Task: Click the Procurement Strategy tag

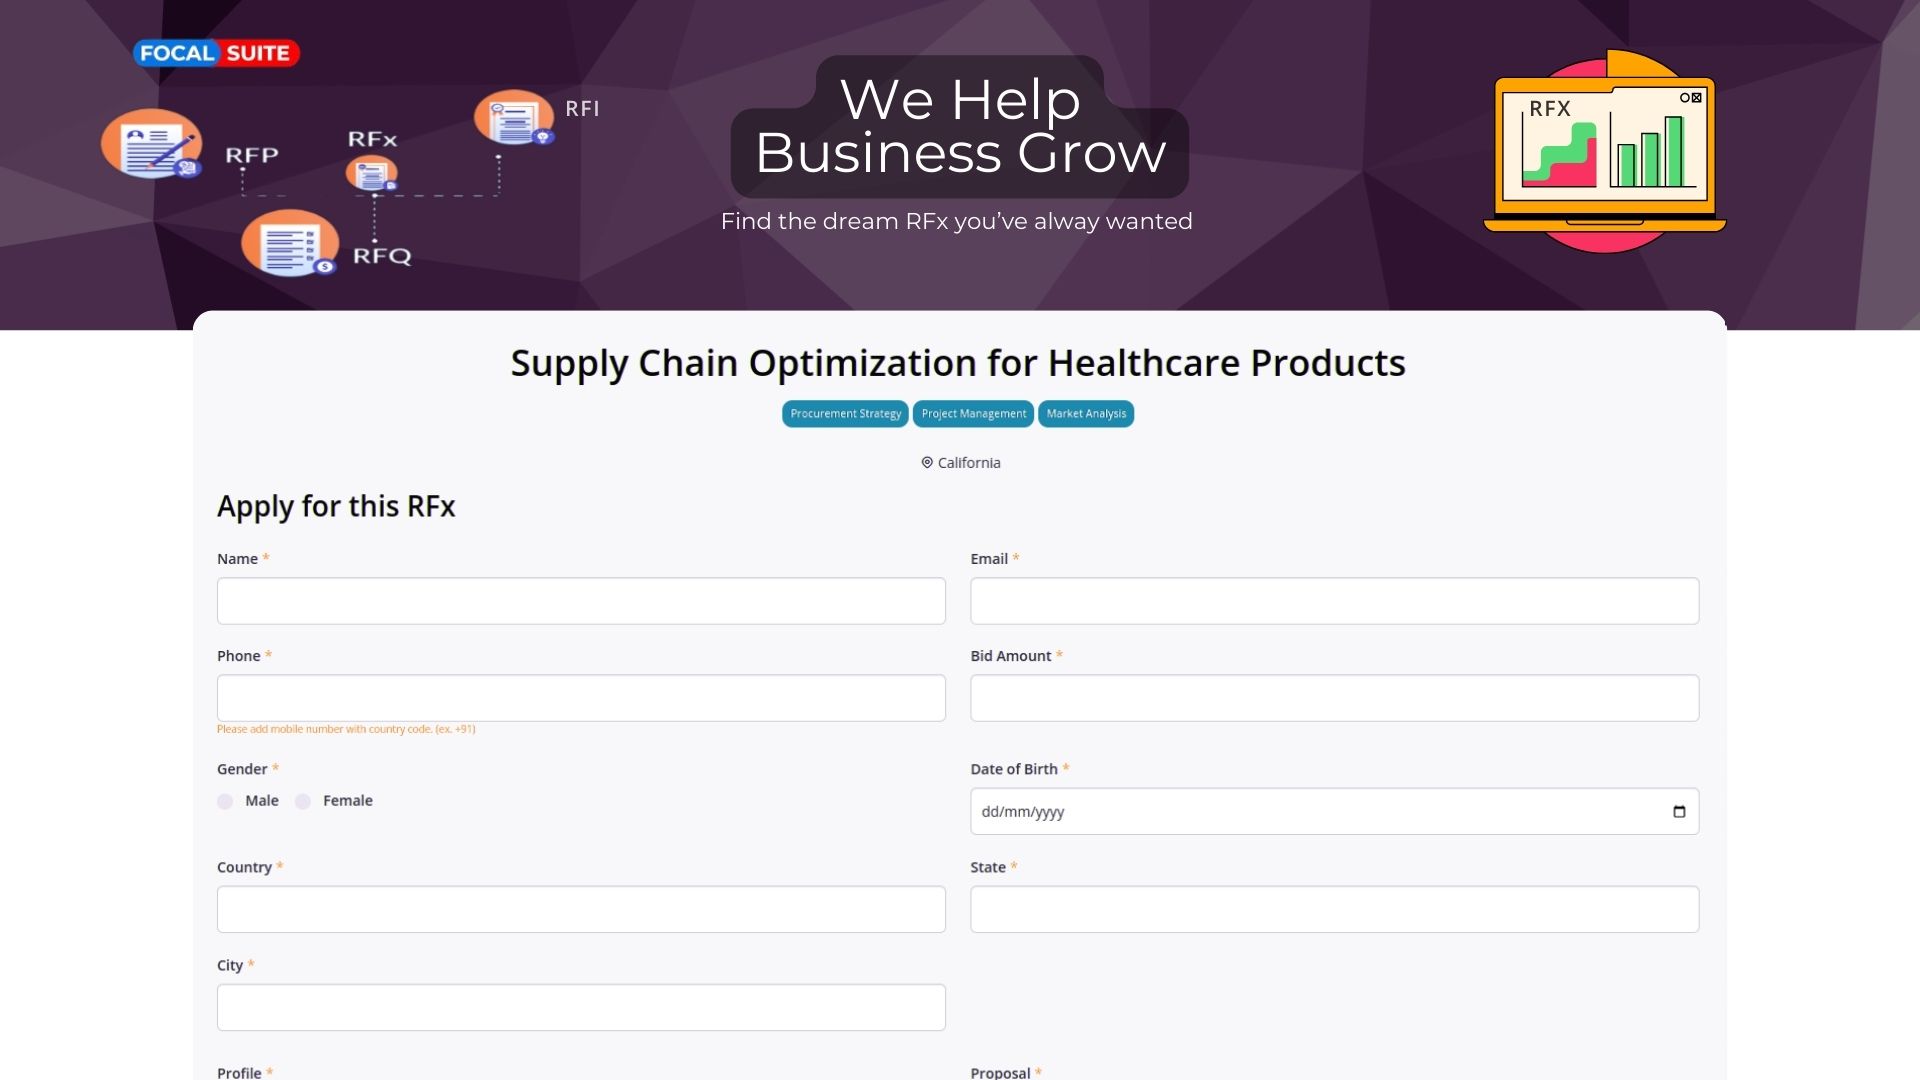Action: click(x=845, y=414)
